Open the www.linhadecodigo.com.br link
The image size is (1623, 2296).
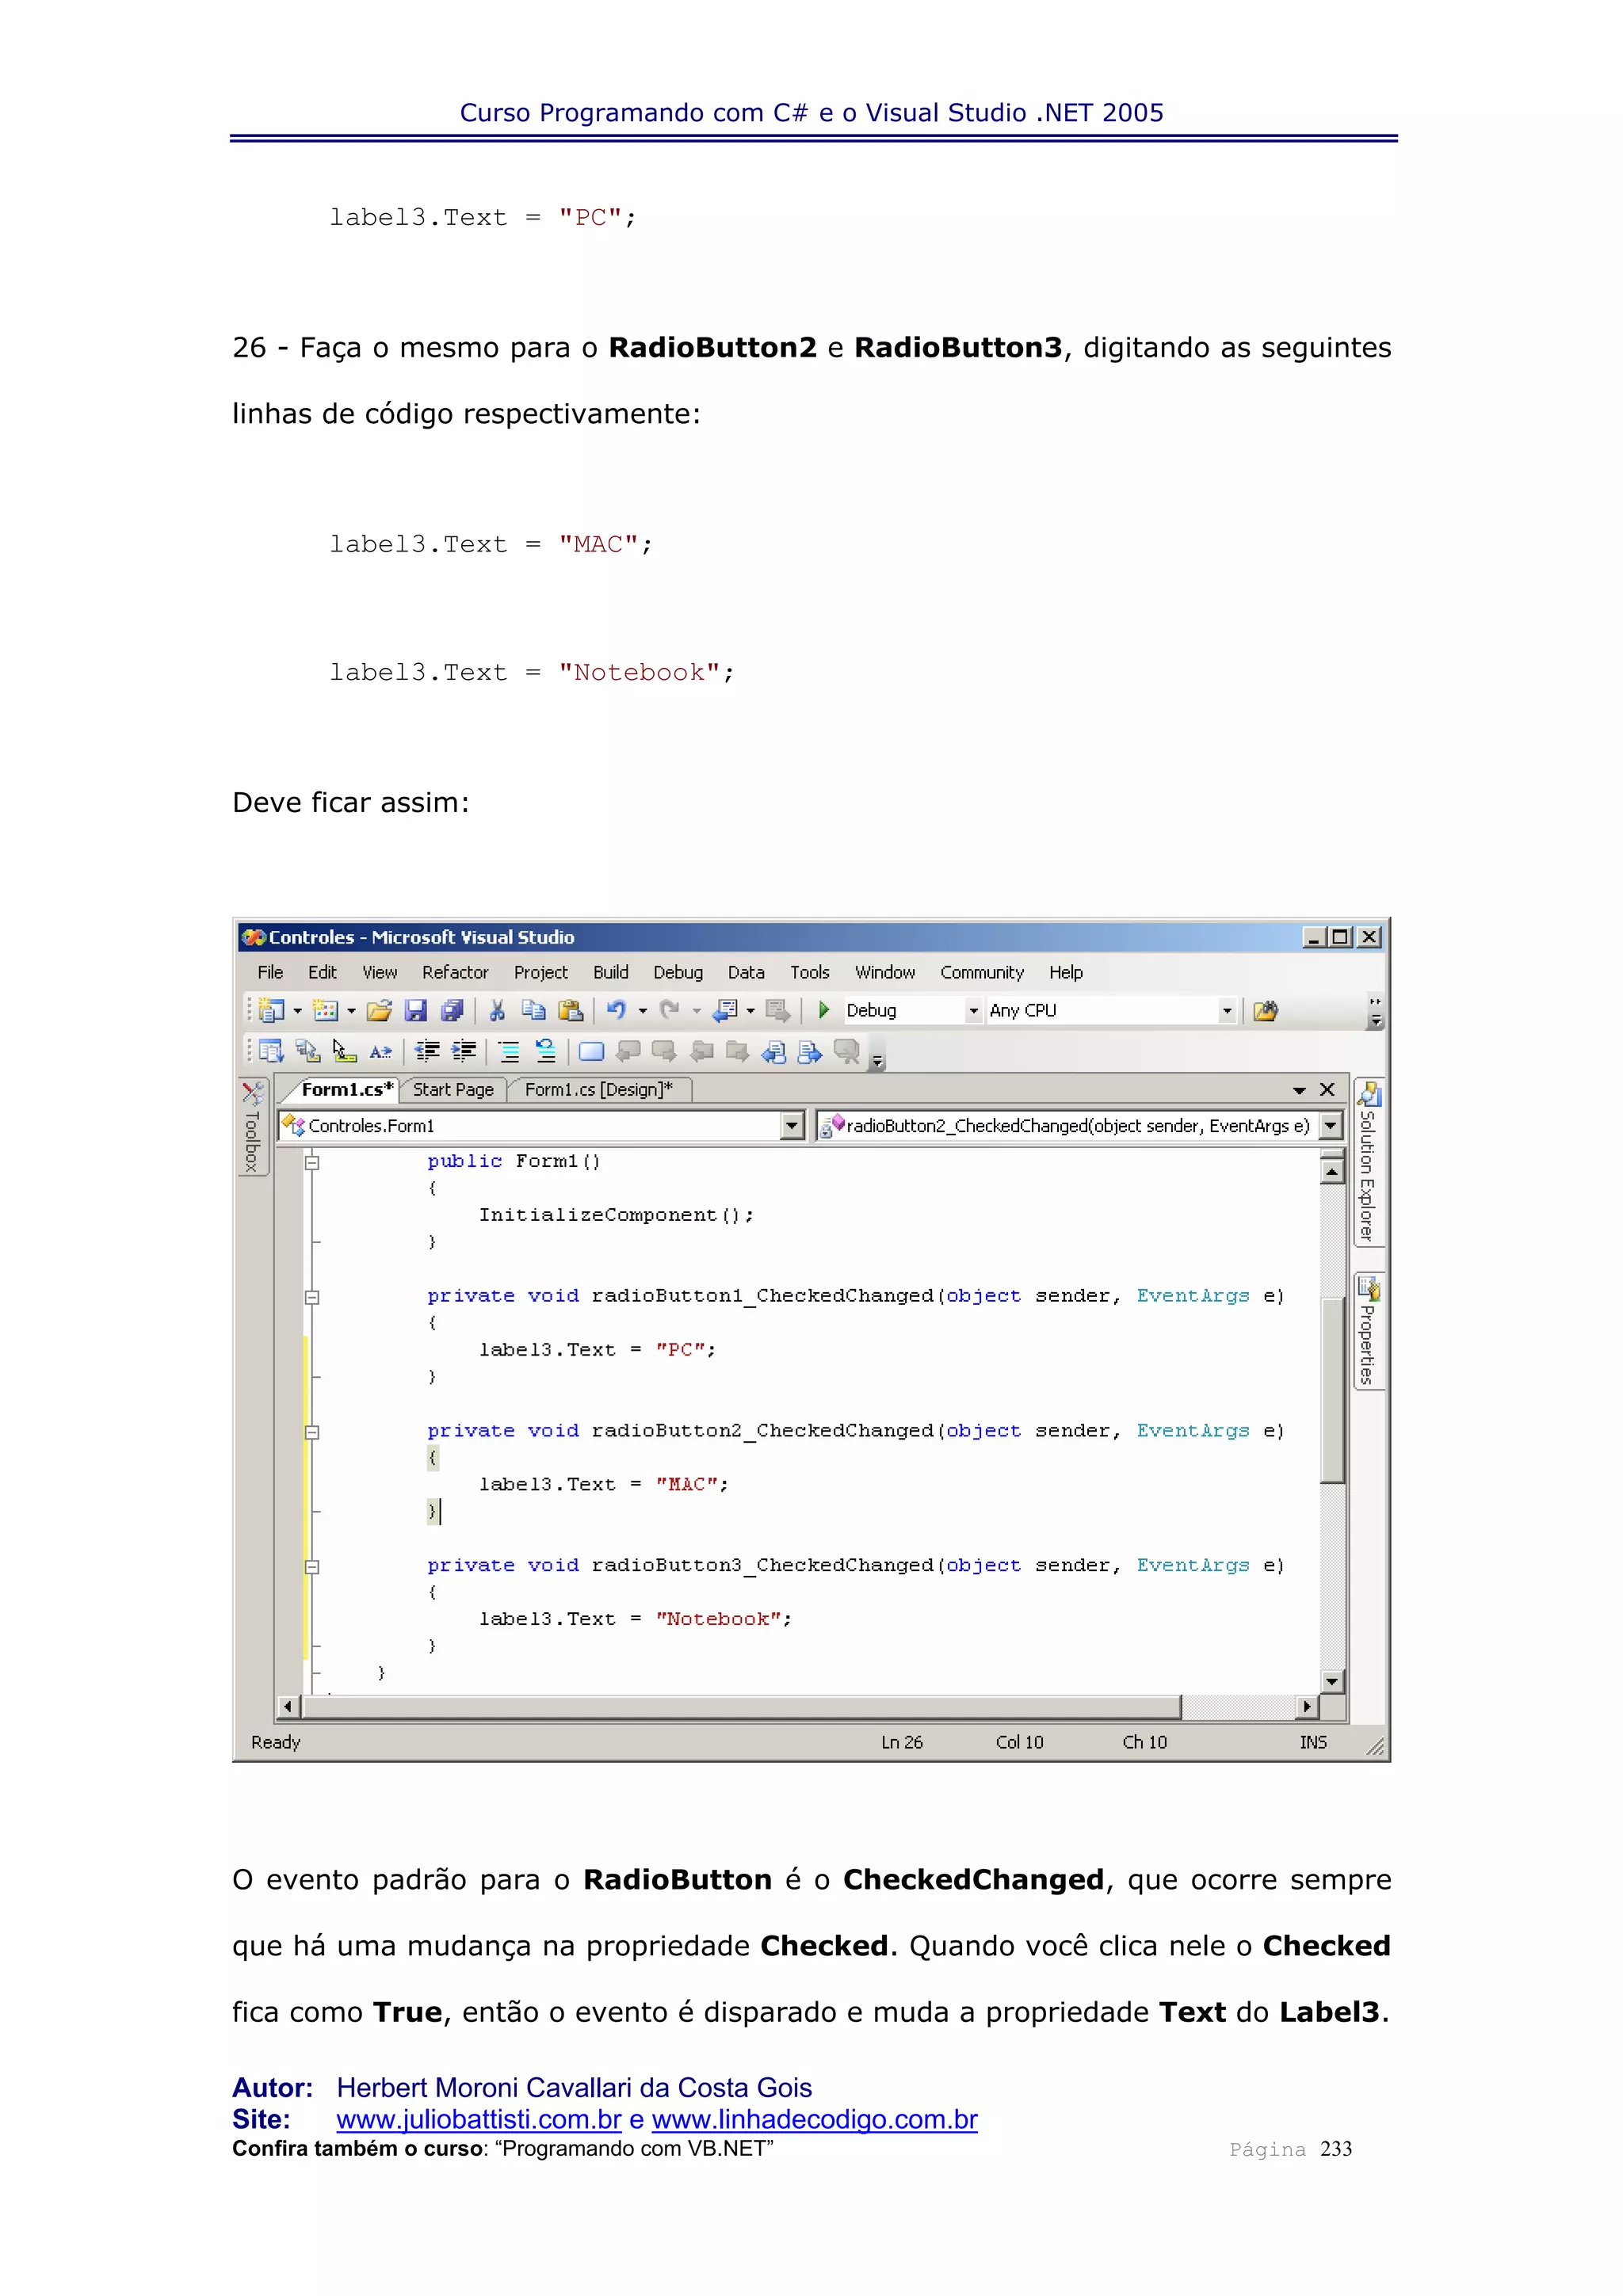point(814,2119)
